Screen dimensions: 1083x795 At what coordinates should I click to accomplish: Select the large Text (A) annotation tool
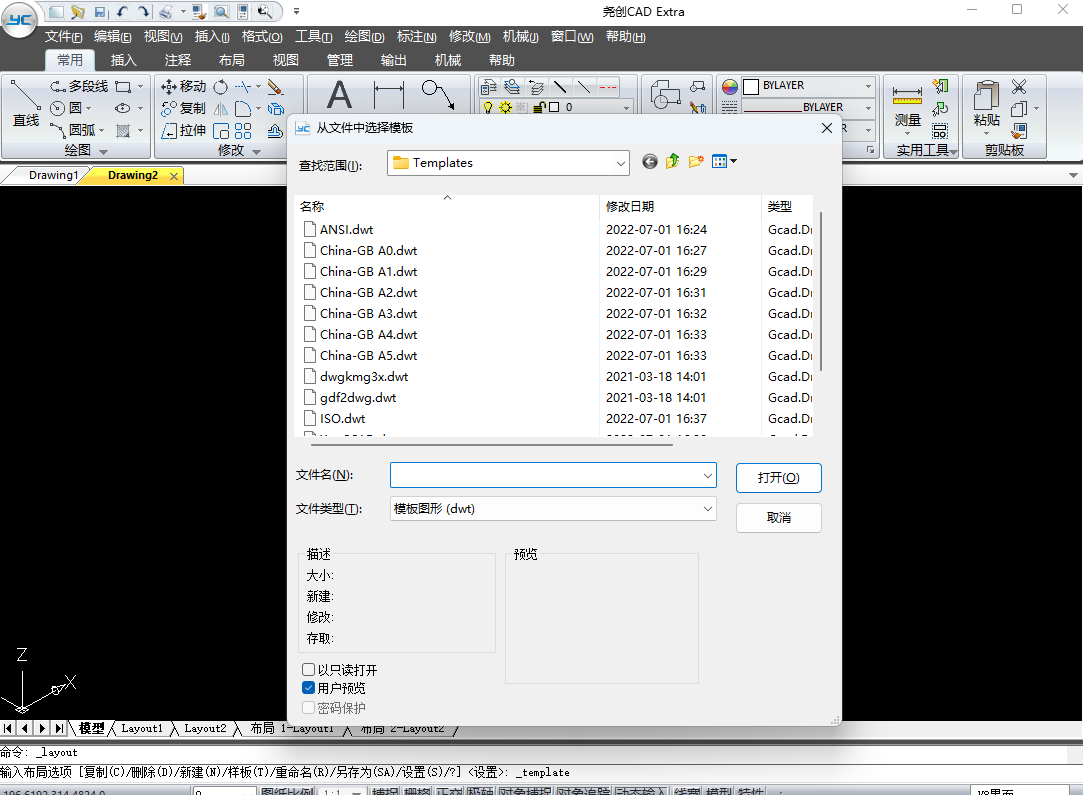338,95
